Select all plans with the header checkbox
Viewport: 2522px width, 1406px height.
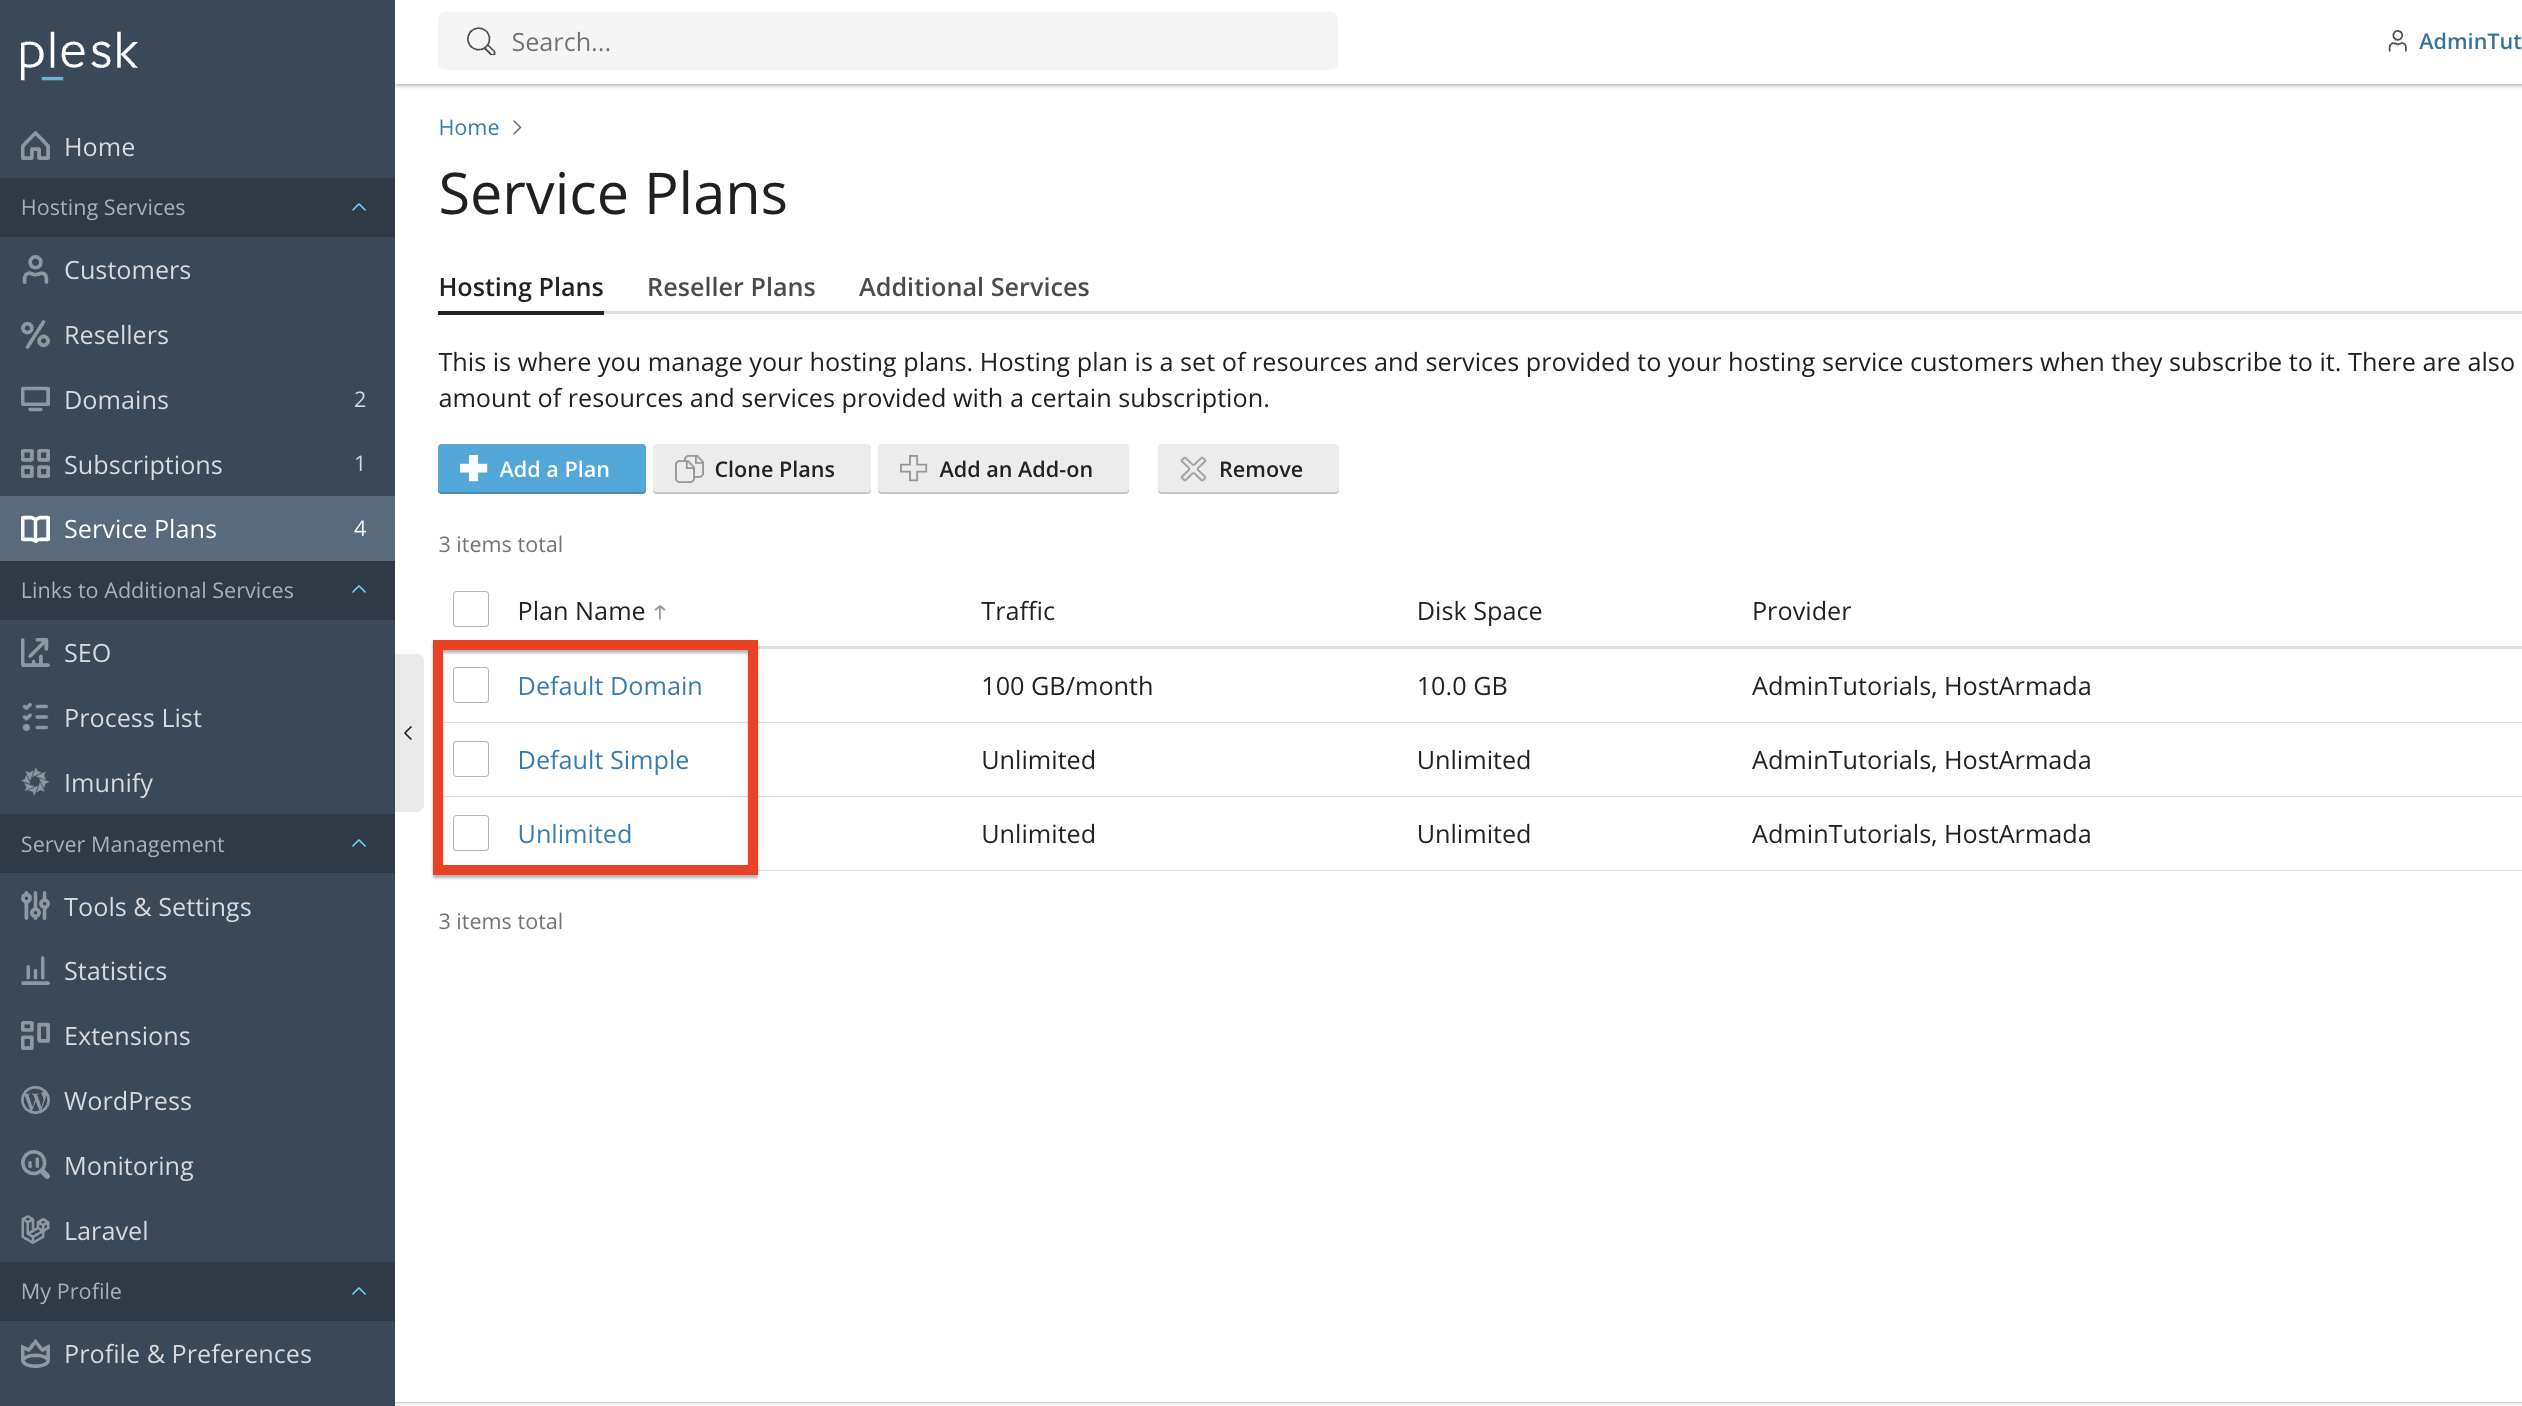coord(471,609)
